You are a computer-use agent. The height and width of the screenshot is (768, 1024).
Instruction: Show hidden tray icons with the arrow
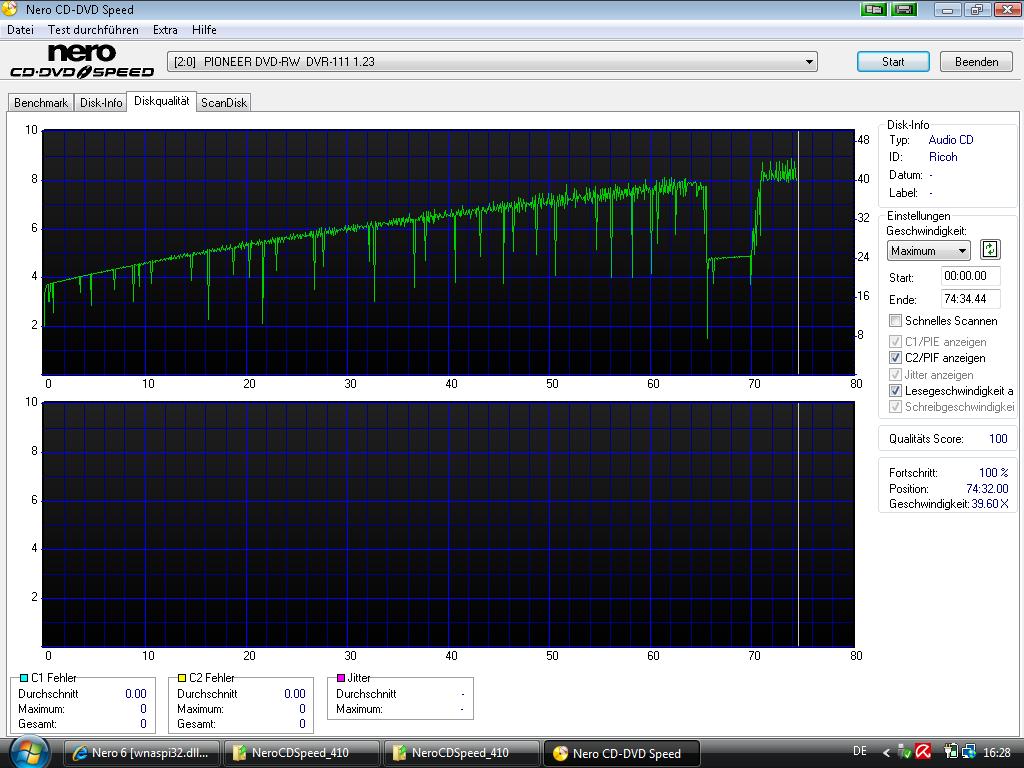point(886,752)
